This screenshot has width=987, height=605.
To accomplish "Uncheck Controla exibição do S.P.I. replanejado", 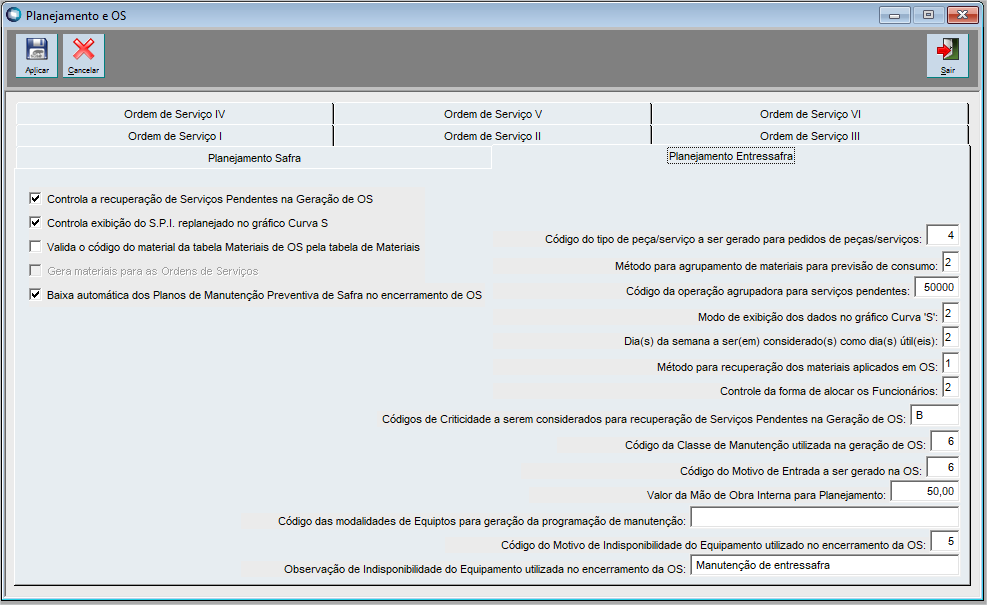I will coord(35,223).
